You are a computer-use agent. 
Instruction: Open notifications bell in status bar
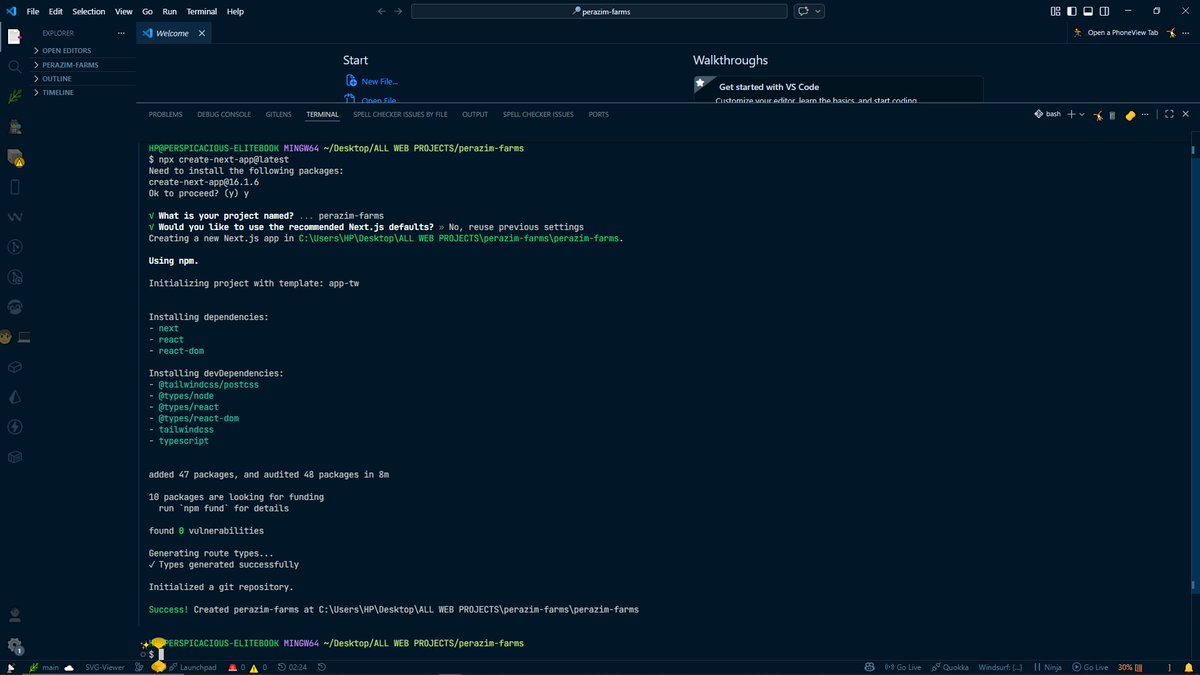click(x=1188, y=667)
